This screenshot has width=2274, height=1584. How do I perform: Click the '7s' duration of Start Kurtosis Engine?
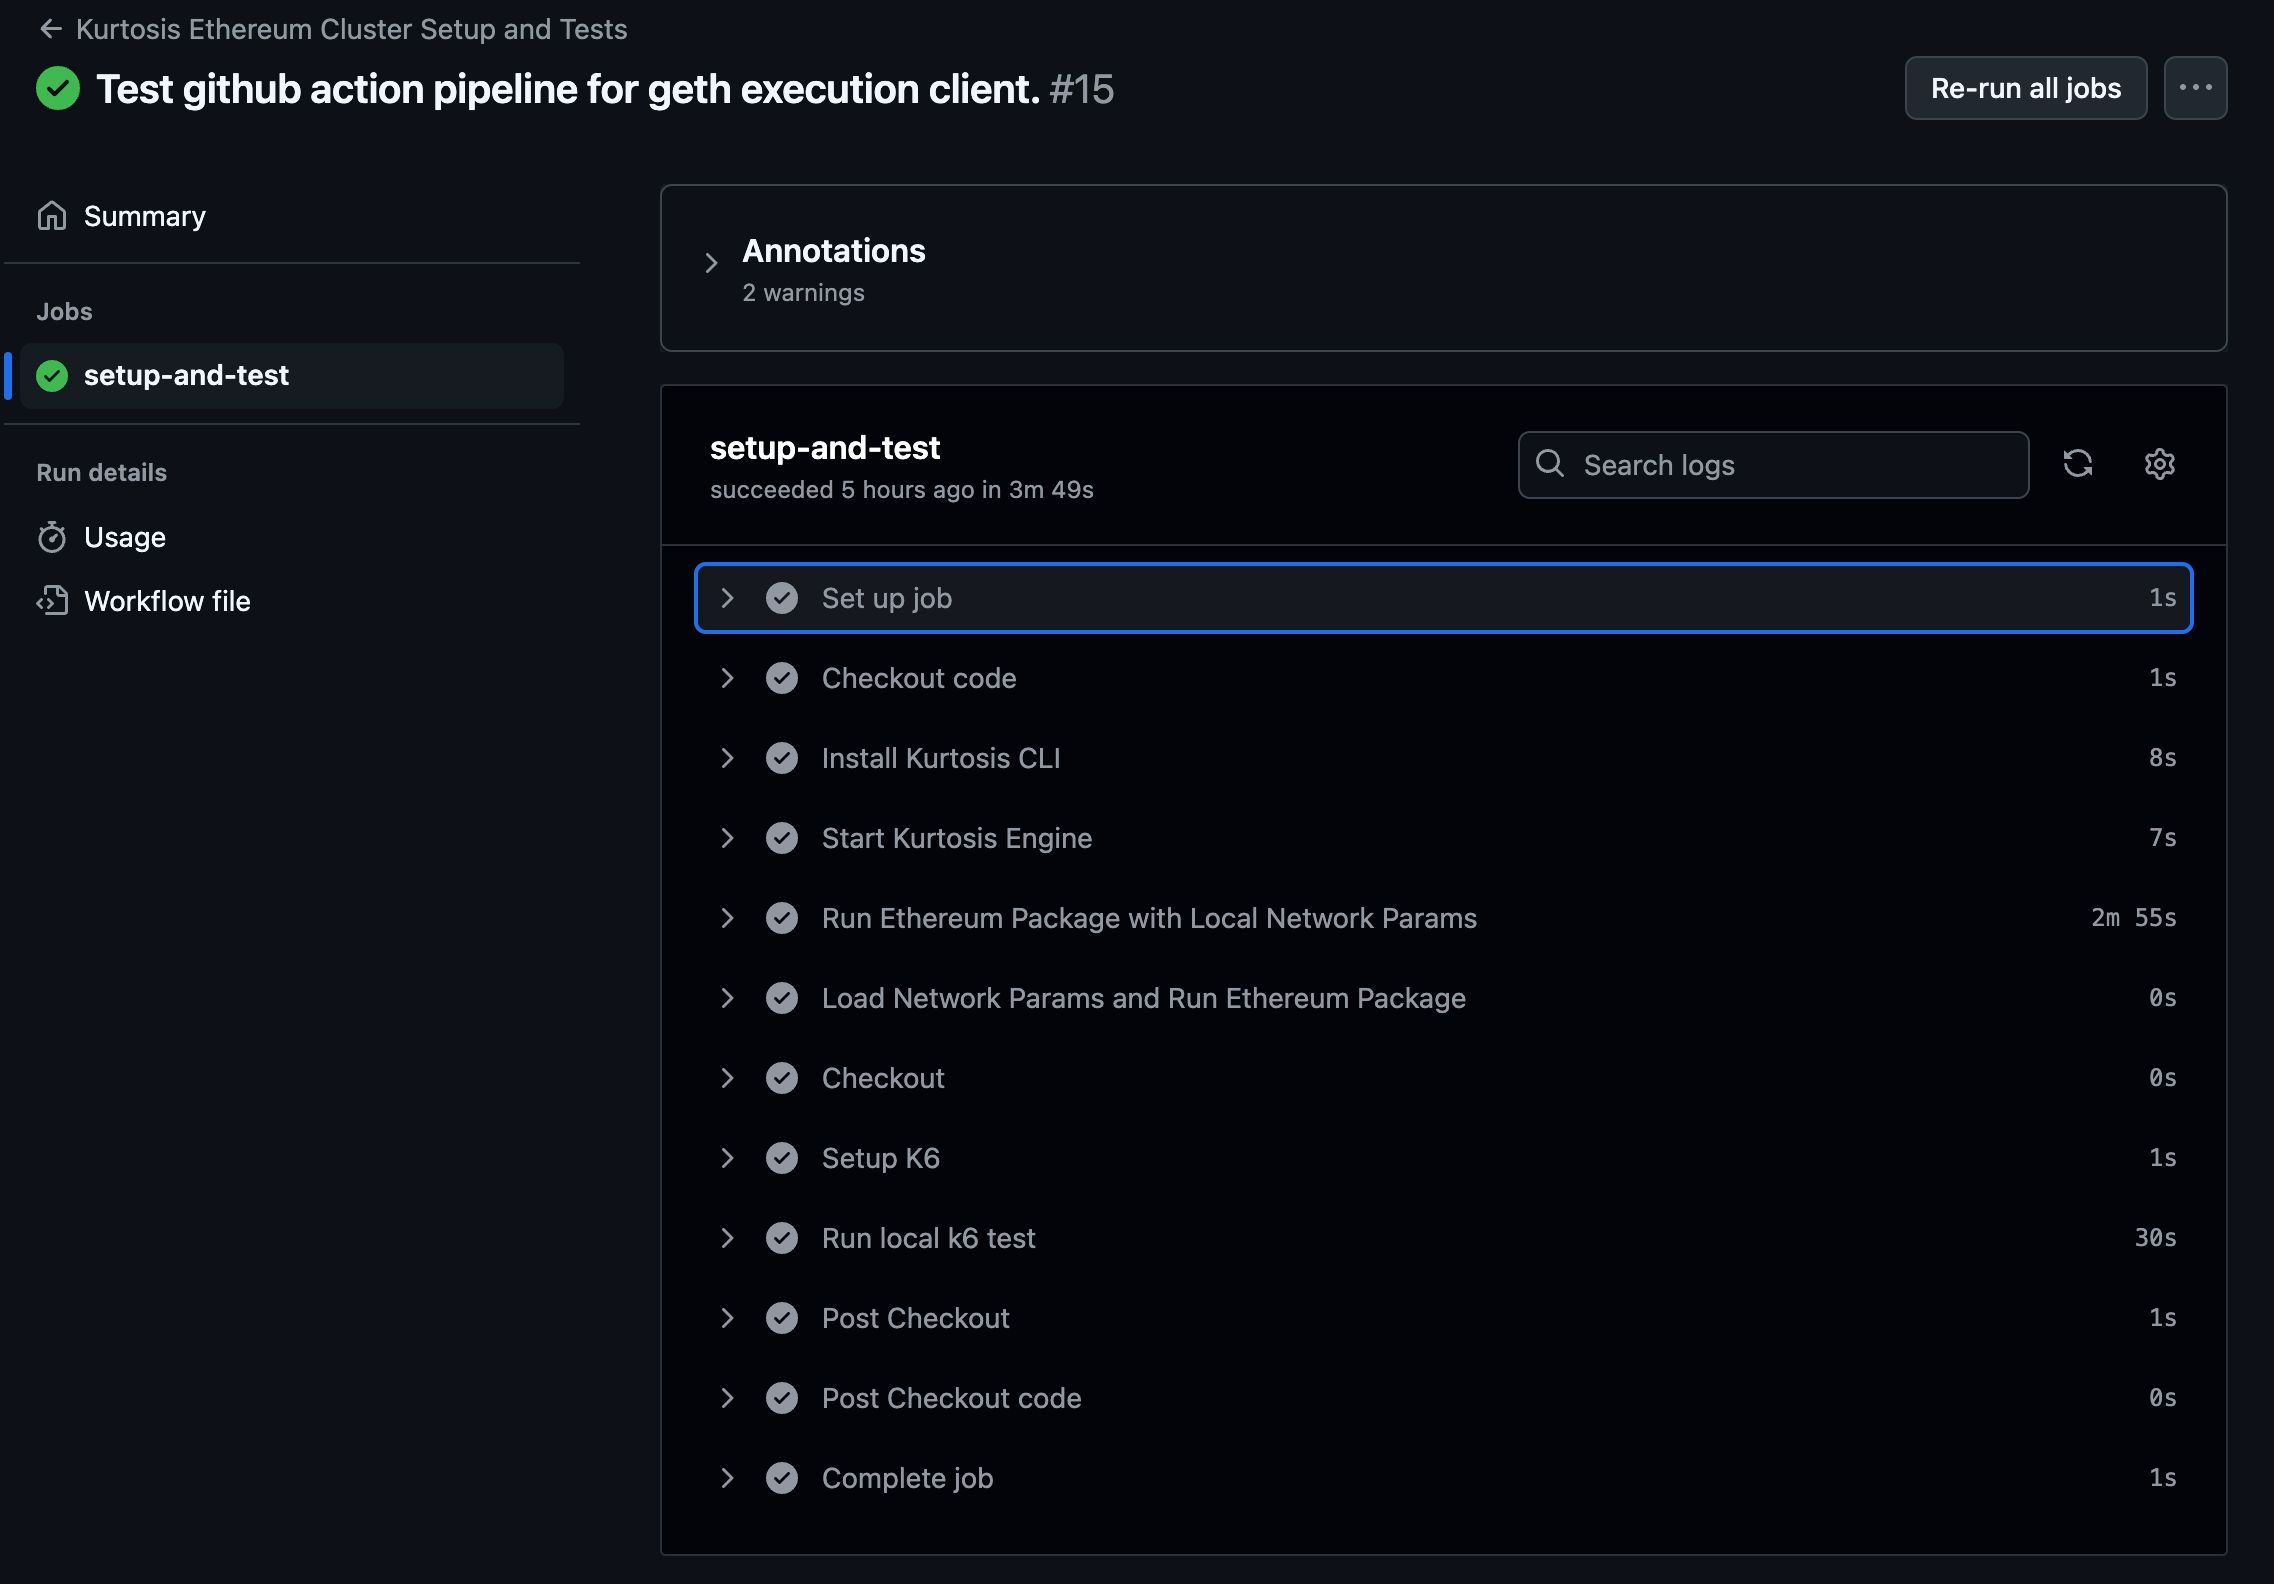[x=2162, y=838]
